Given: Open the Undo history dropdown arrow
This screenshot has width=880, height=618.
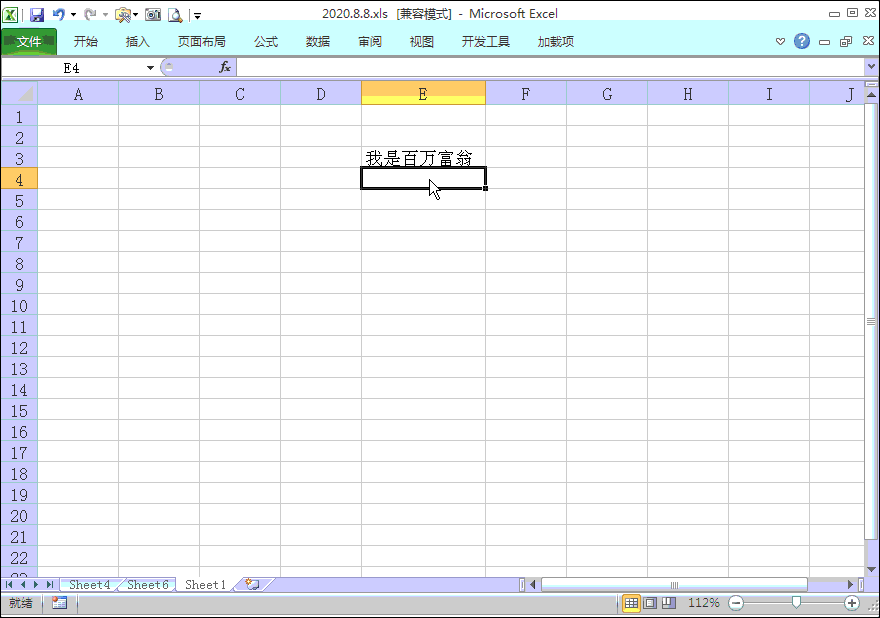Looking at the screenshot, I should (x=73, y=14).
